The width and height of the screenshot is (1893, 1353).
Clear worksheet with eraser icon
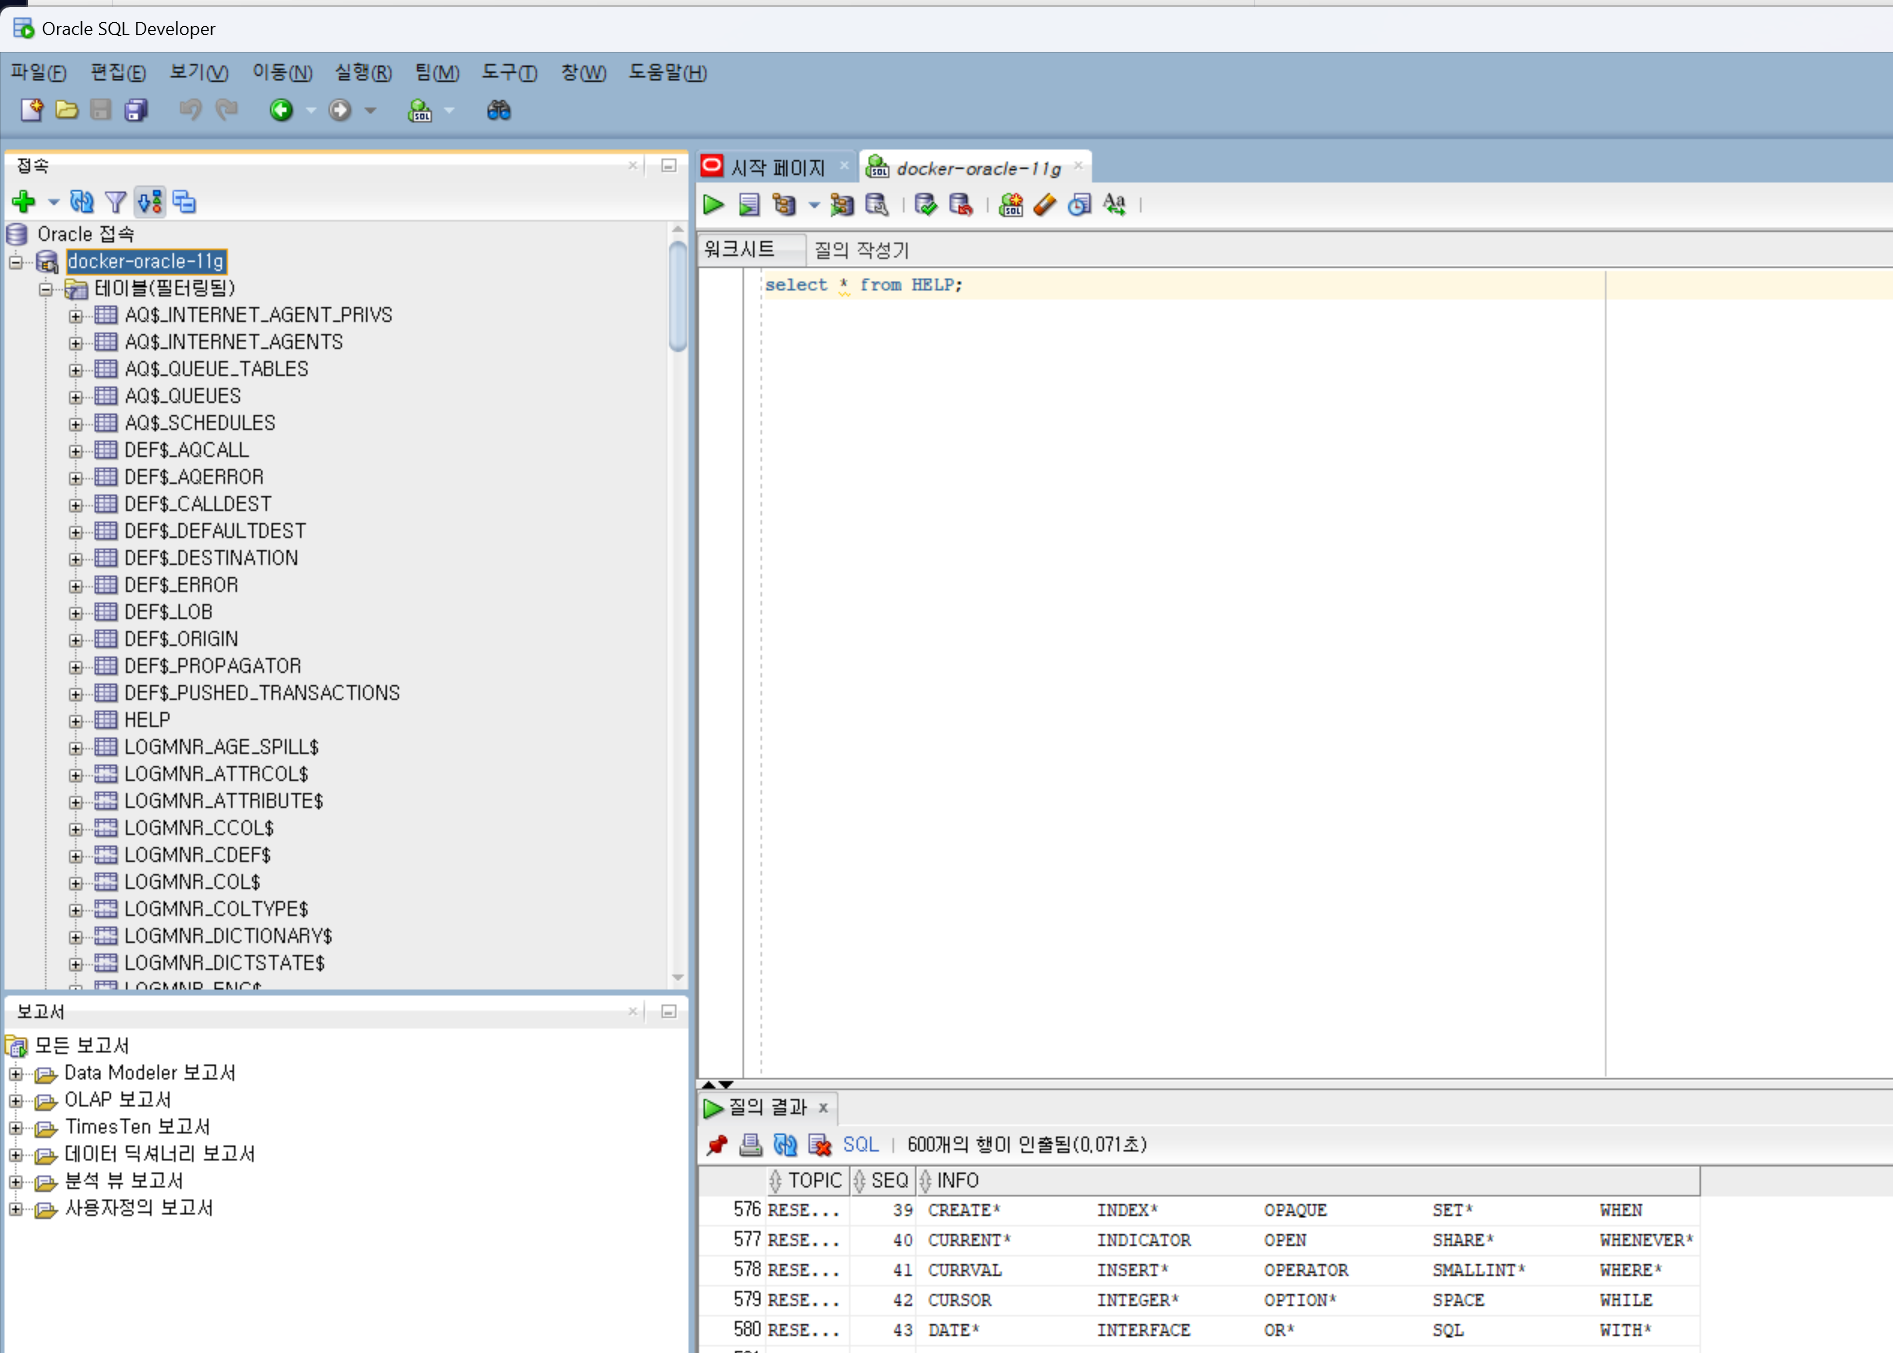click(1045, 205)
